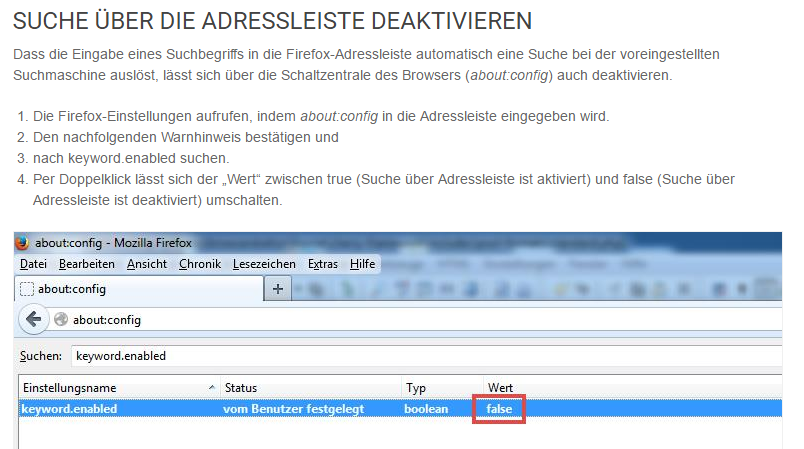Click the Suchen label

(x=41, y=356)
